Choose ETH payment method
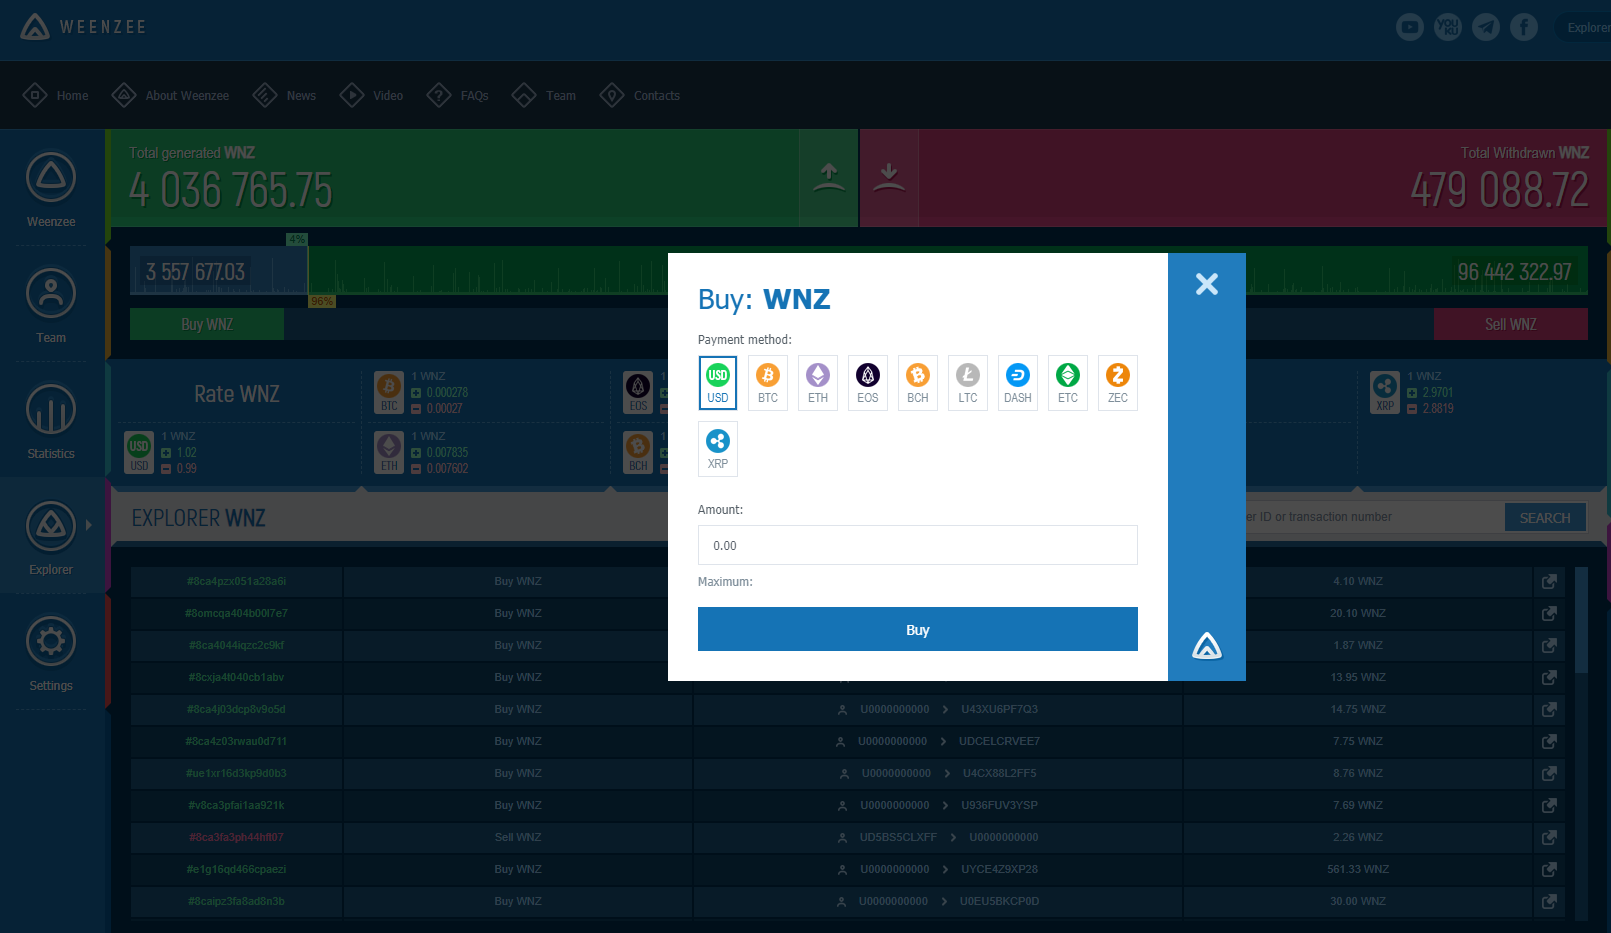The image size is (1611, 933). [x=818, y=383]
